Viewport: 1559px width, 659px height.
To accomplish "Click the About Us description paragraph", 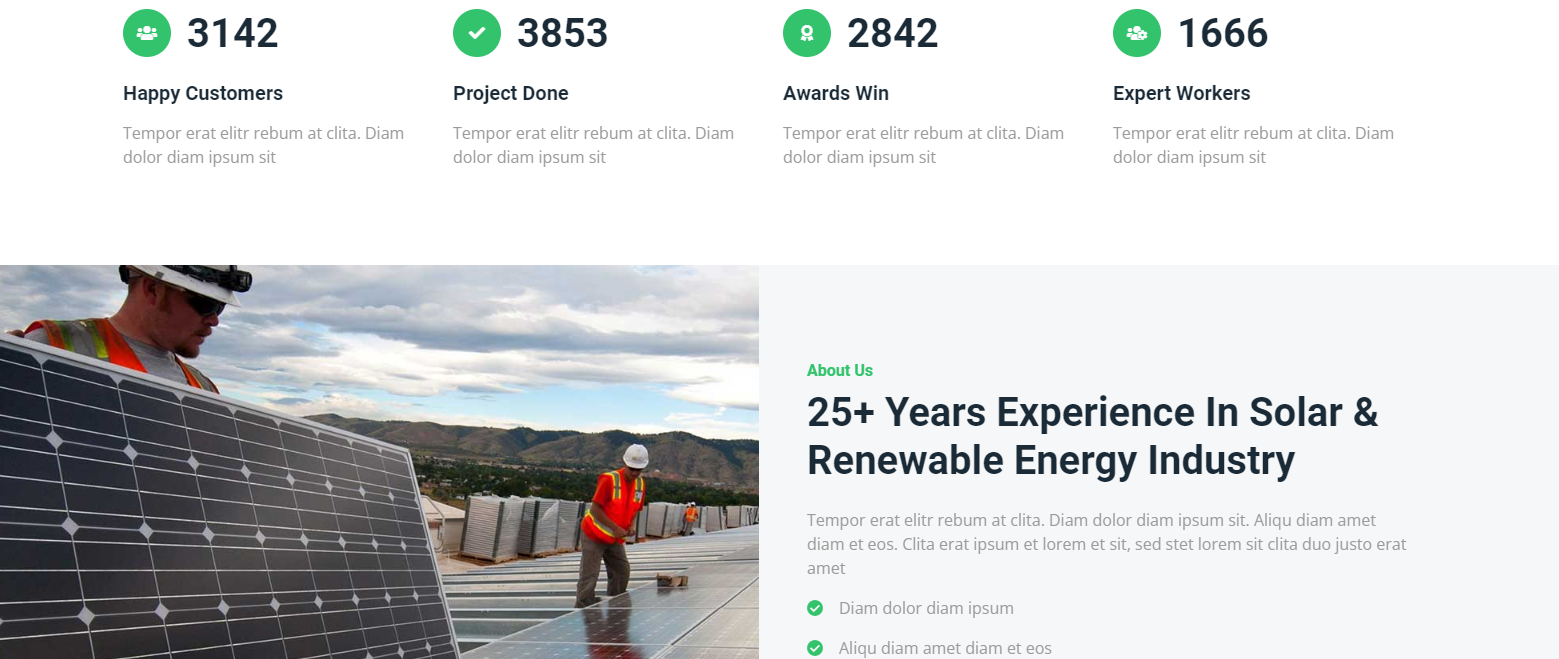I will [x=1106, y=544].
